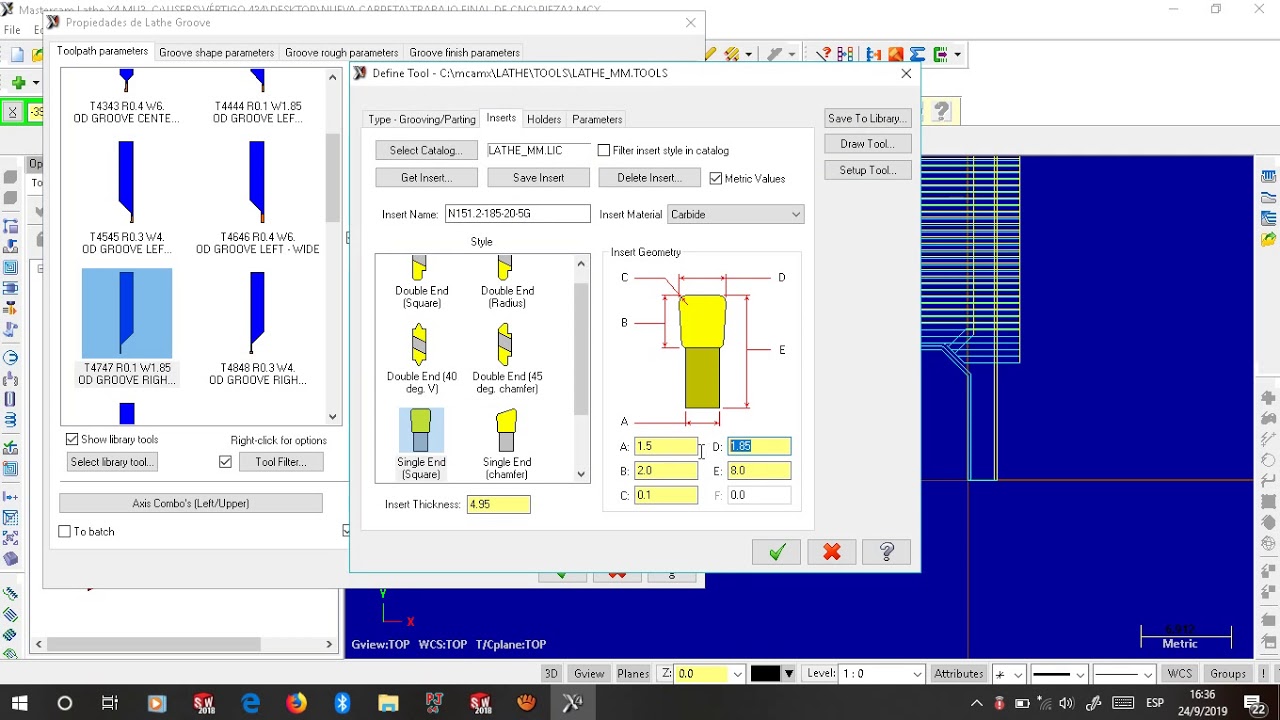Toggle Show library tools checkbox
Image resolution: width=1280 pixels, height=720 pixels.
[x=72, y=440]
